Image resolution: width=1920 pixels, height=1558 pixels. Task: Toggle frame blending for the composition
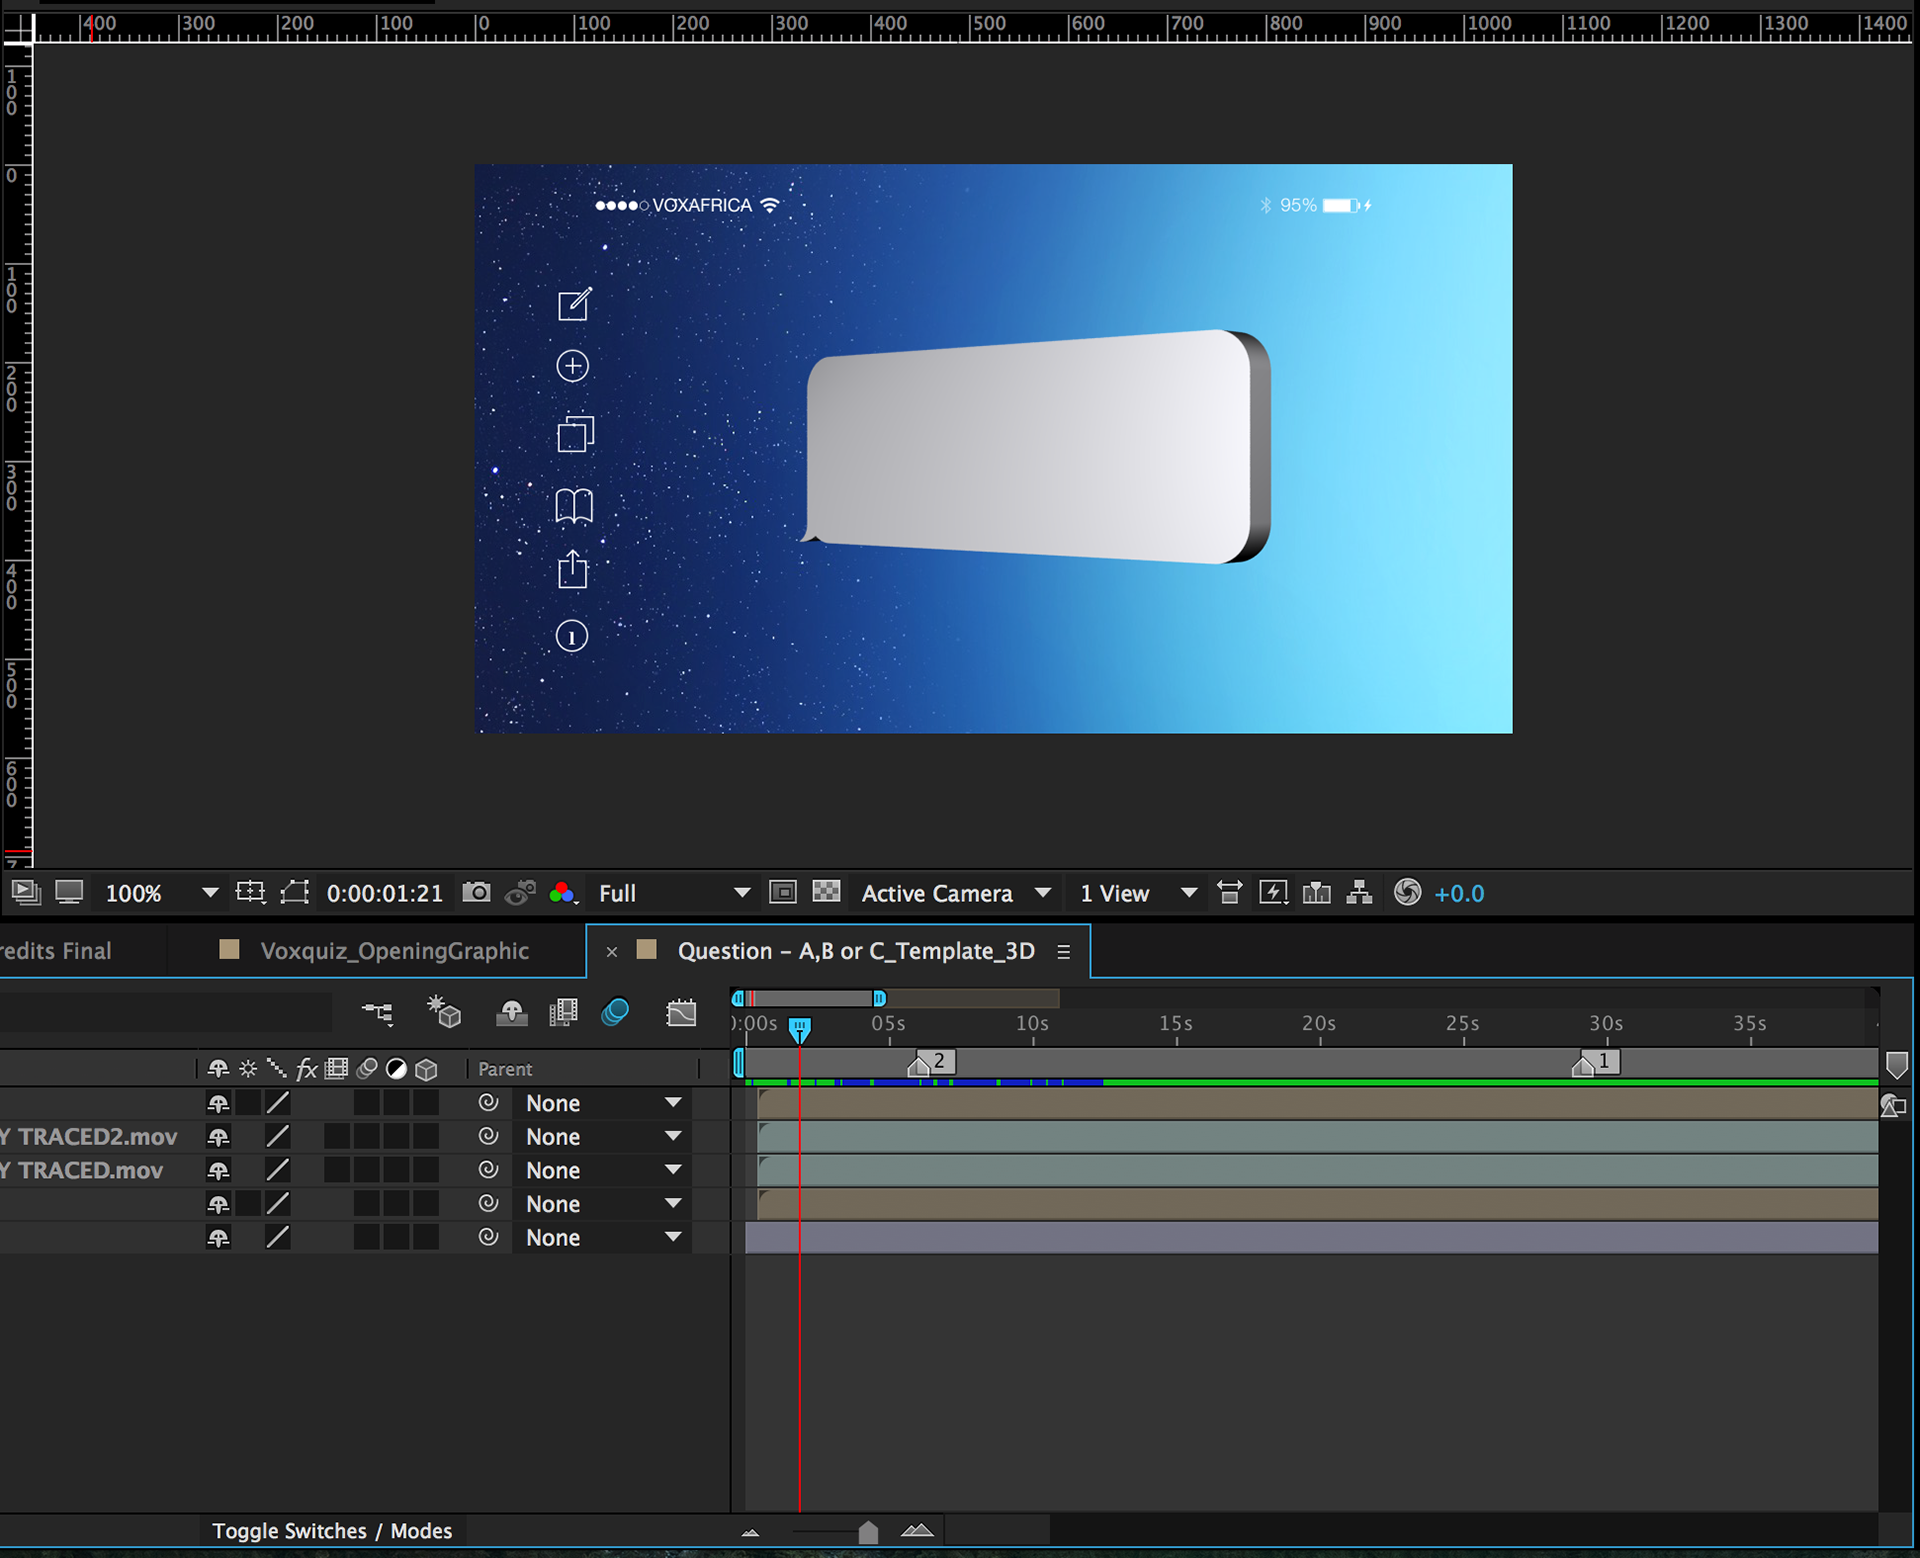point(563,1013)
